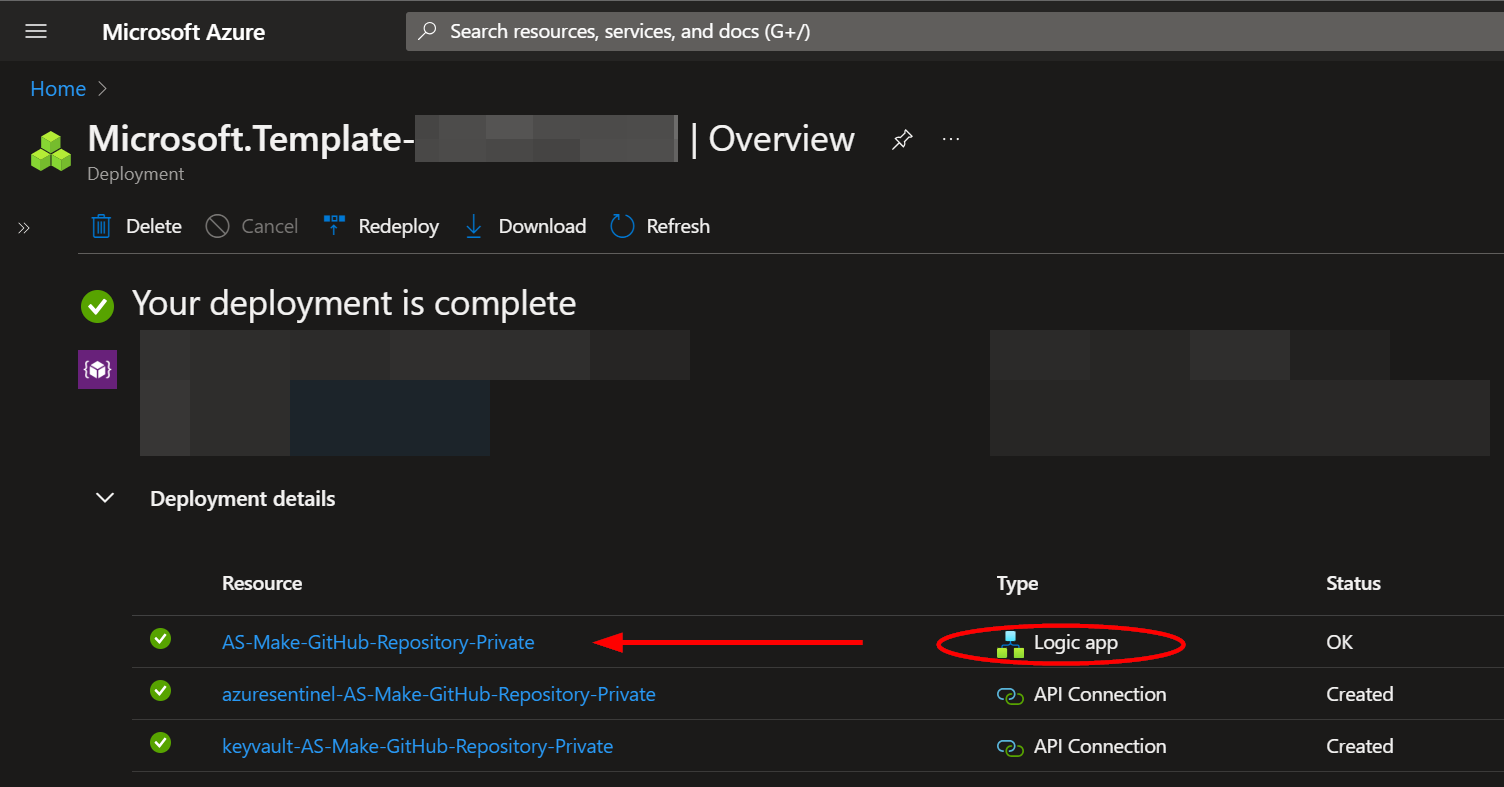This screenshot has height=787, width=1504.
Task: Click the Download toolbar button
Action: 525,226
